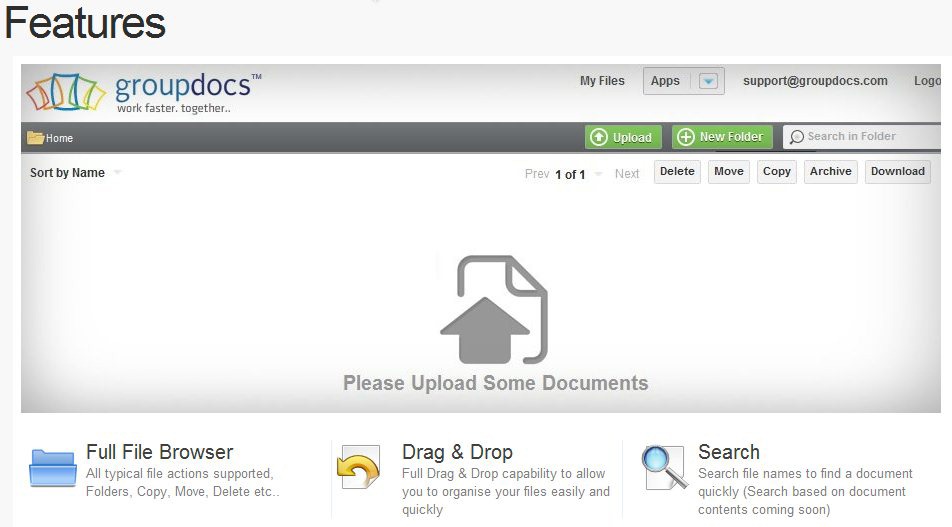Image resolution: width=952 pixels, height=527 pixels.
Task: Open My Files
Action: [602, 81]
